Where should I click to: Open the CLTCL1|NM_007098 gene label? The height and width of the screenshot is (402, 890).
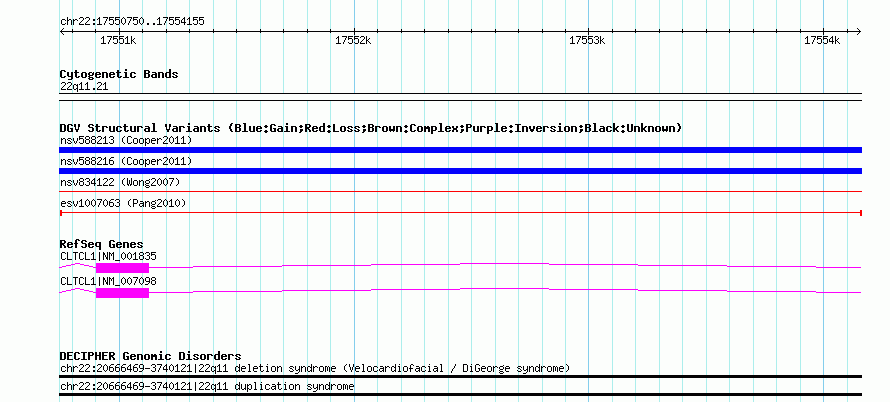[108, 282]
